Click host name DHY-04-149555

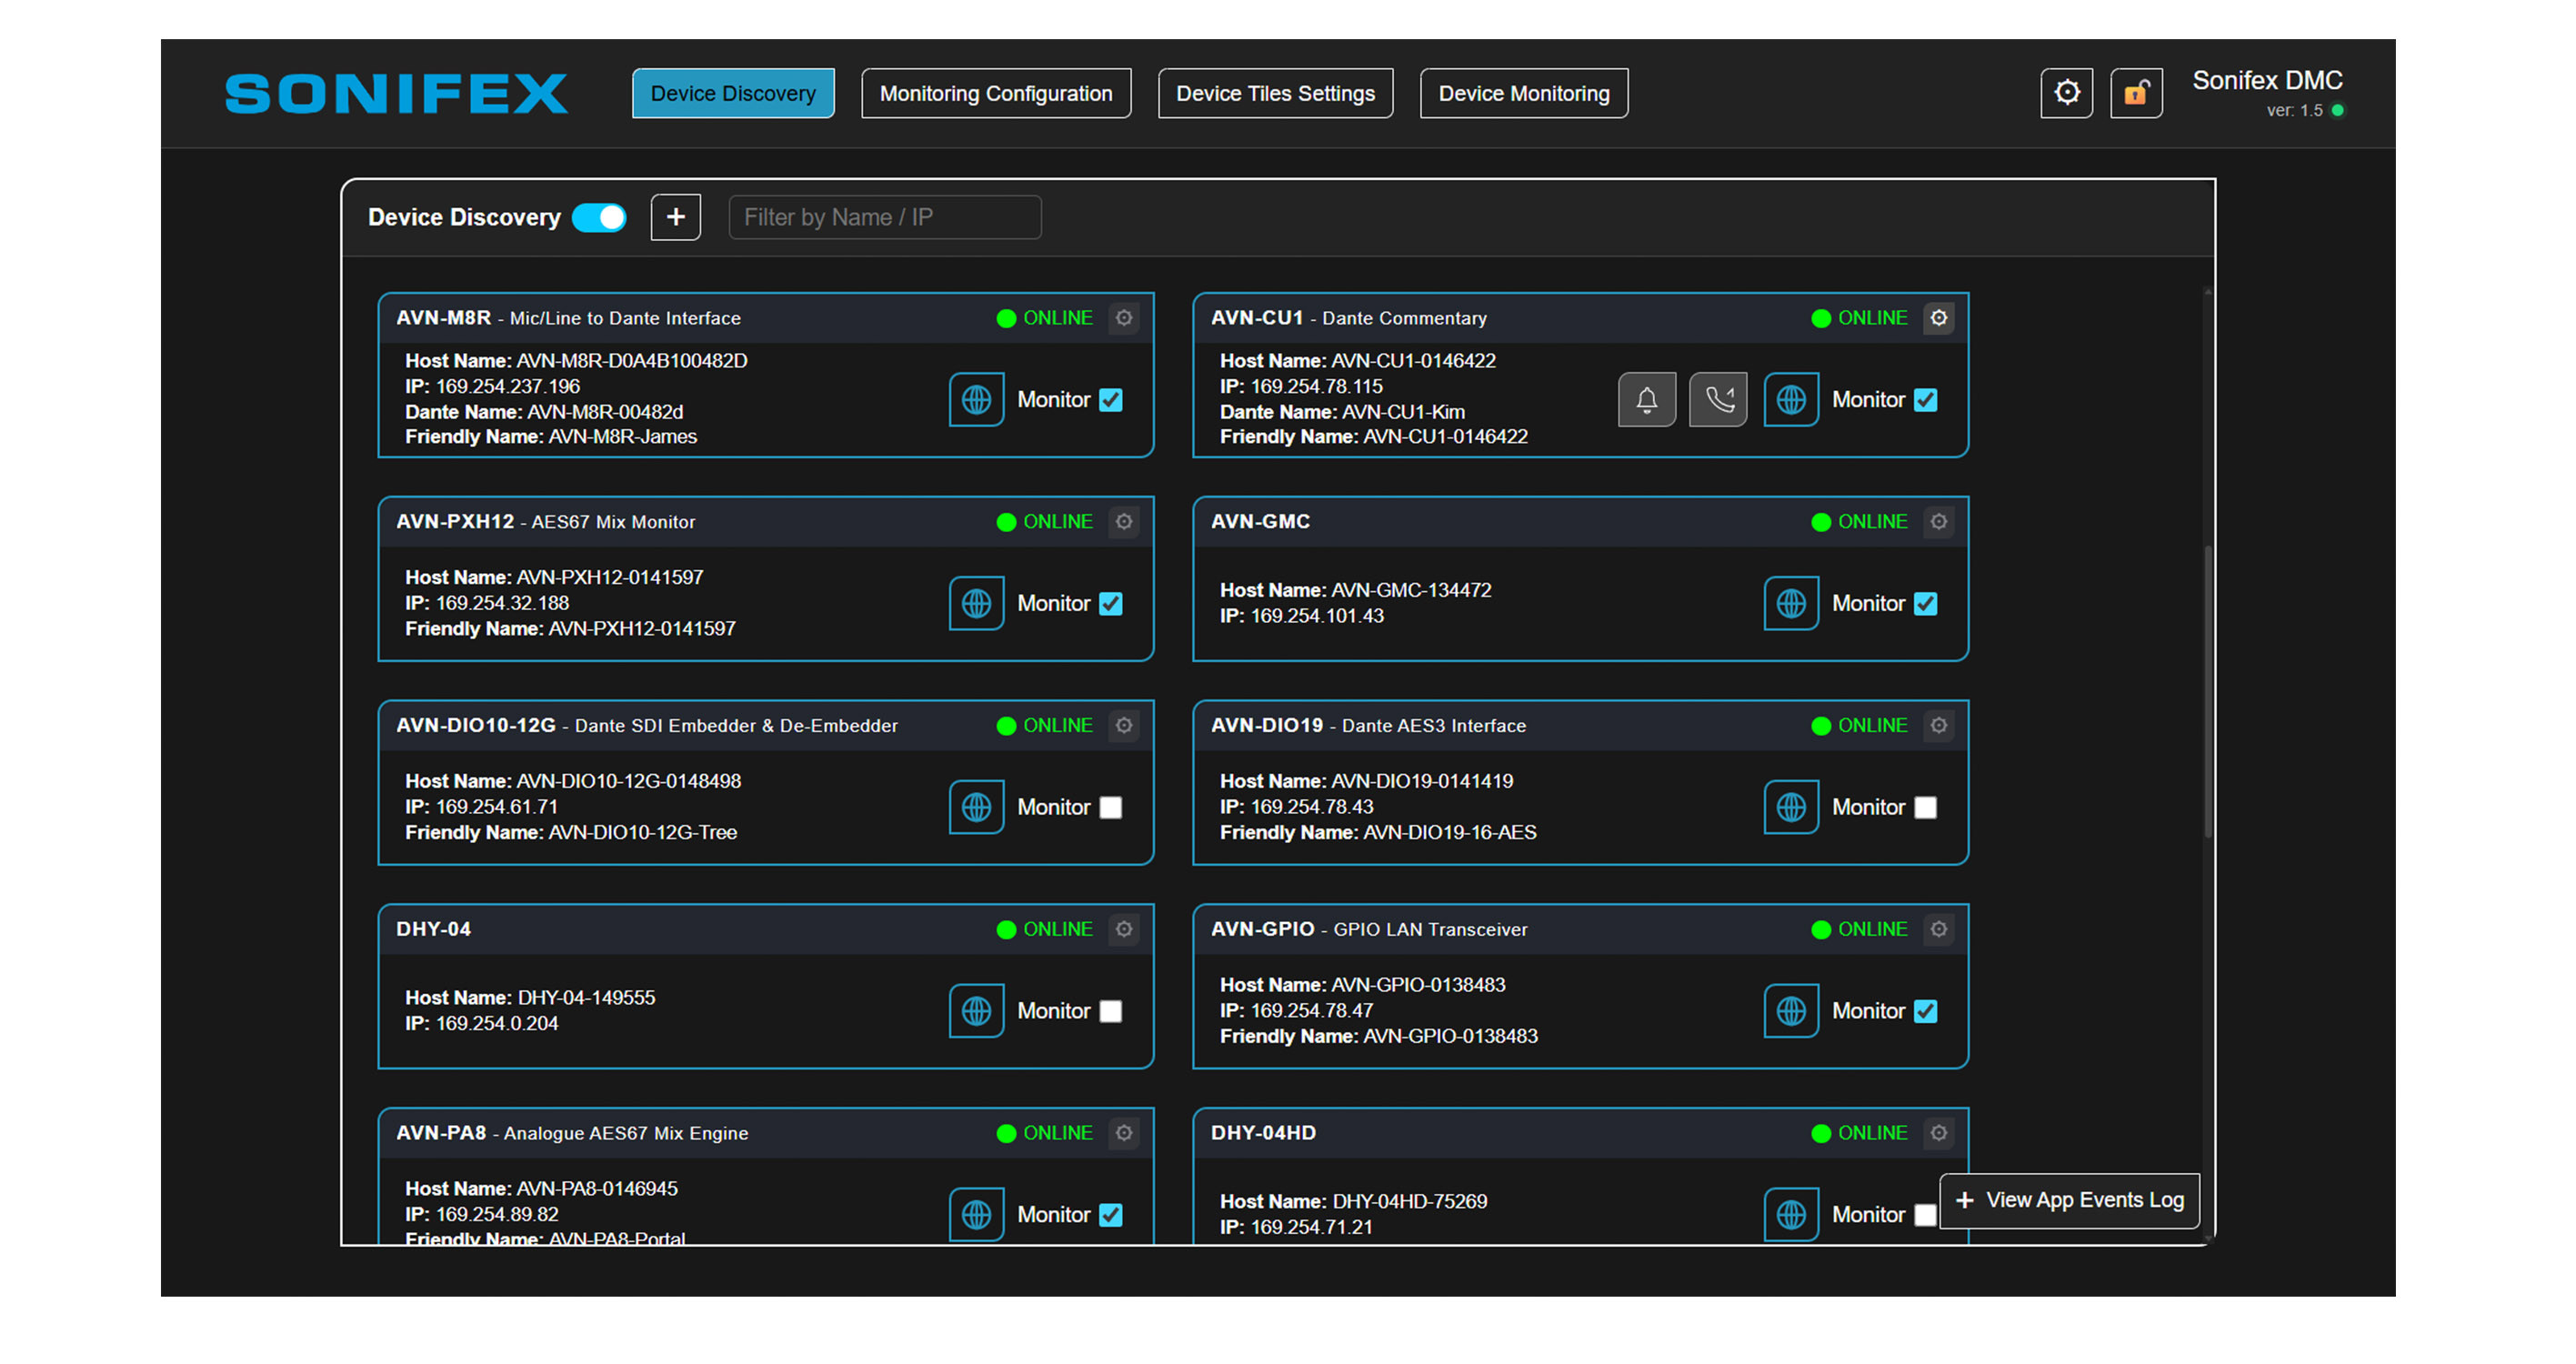click(x=586, y=998)
